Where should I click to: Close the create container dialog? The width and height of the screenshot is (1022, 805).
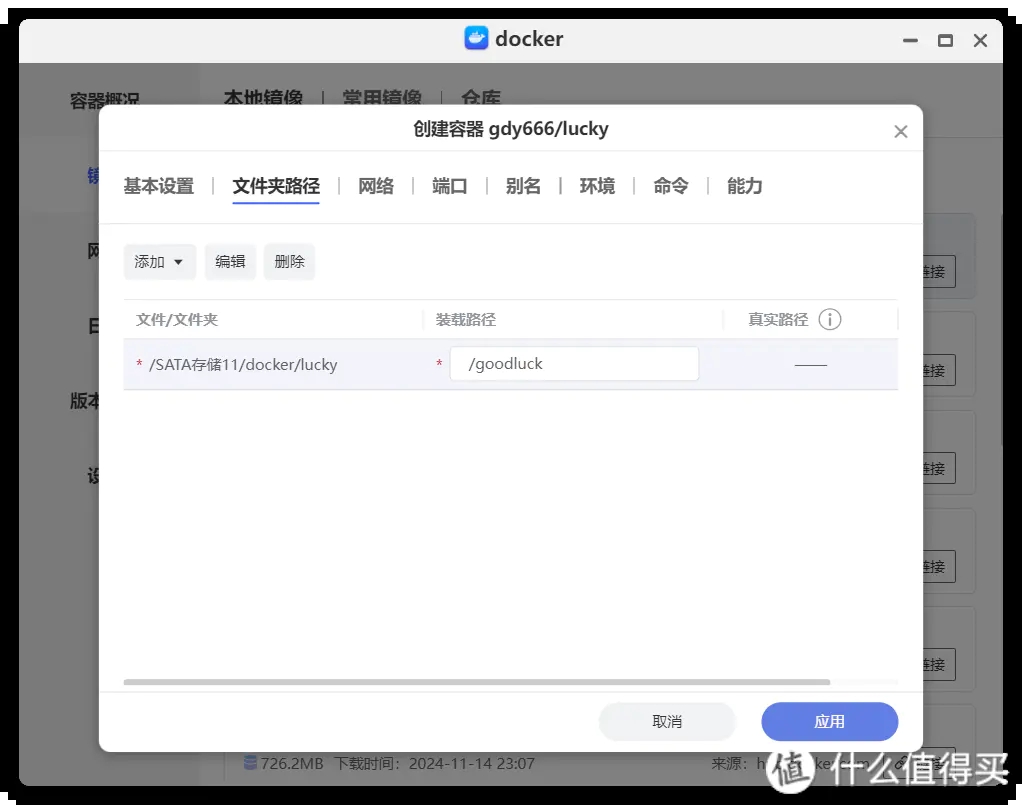(x=901, y=132)
